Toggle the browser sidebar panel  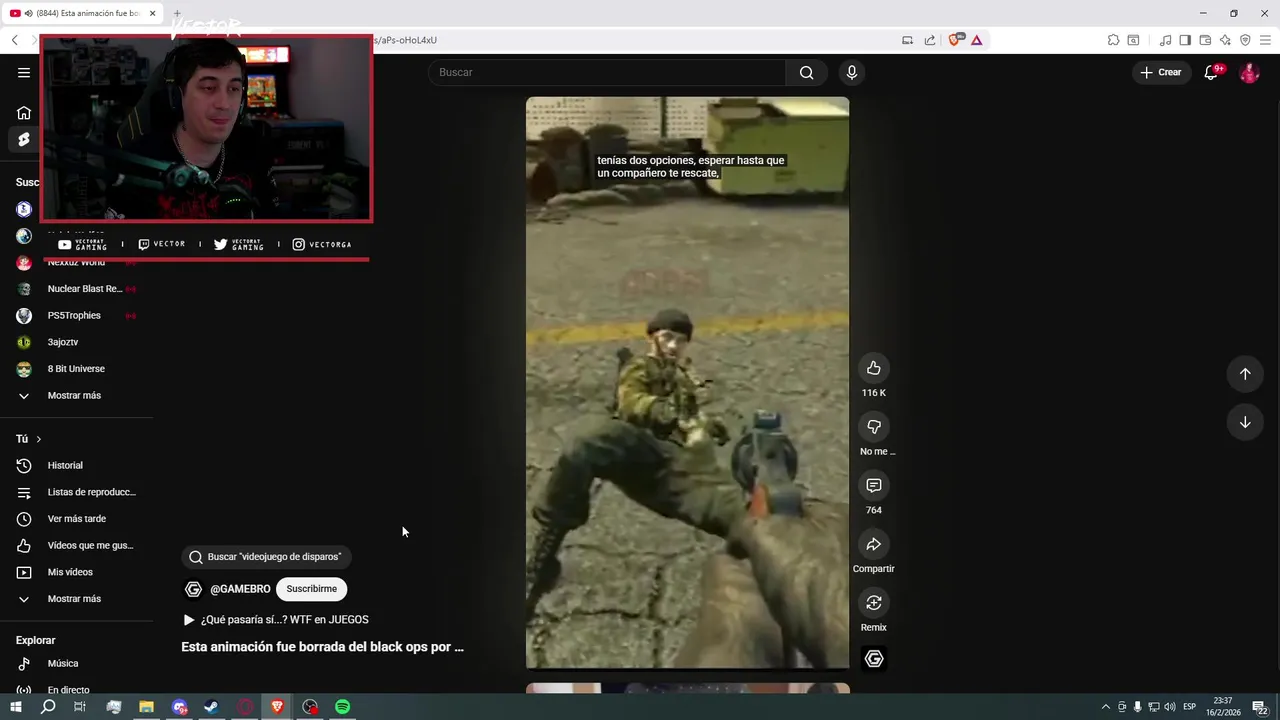click(1185, 40)
